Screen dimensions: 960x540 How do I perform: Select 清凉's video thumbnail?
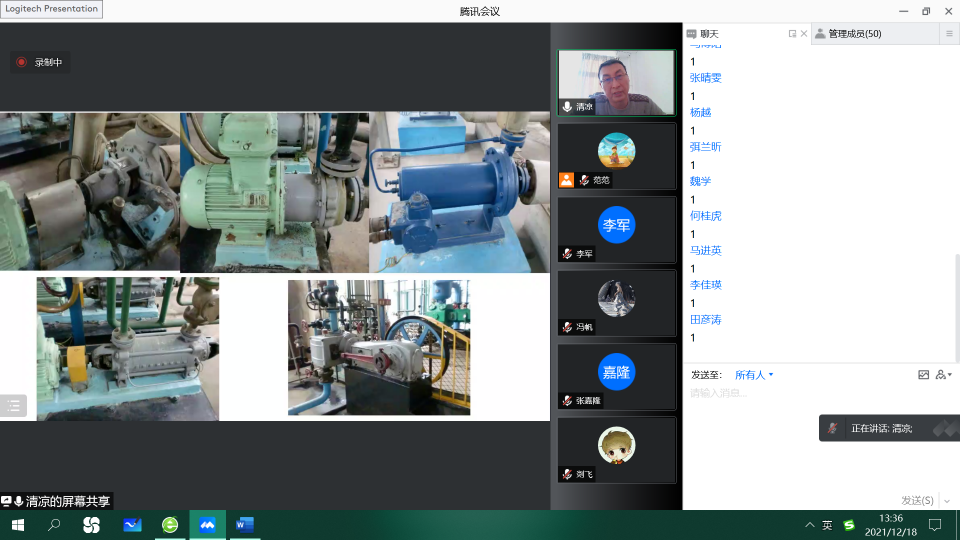(617, 83)
